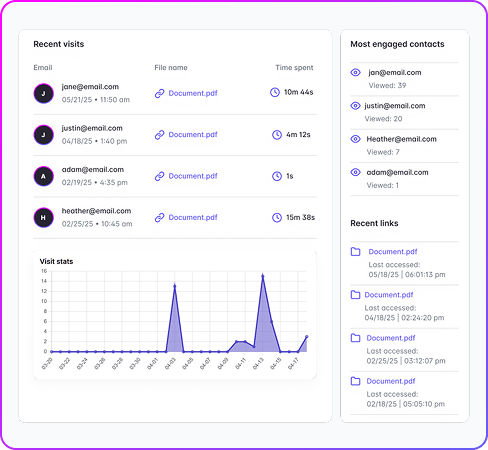Click the File name column header
The width and height of the screenshot is (488, 450).
tap(171, 68)
